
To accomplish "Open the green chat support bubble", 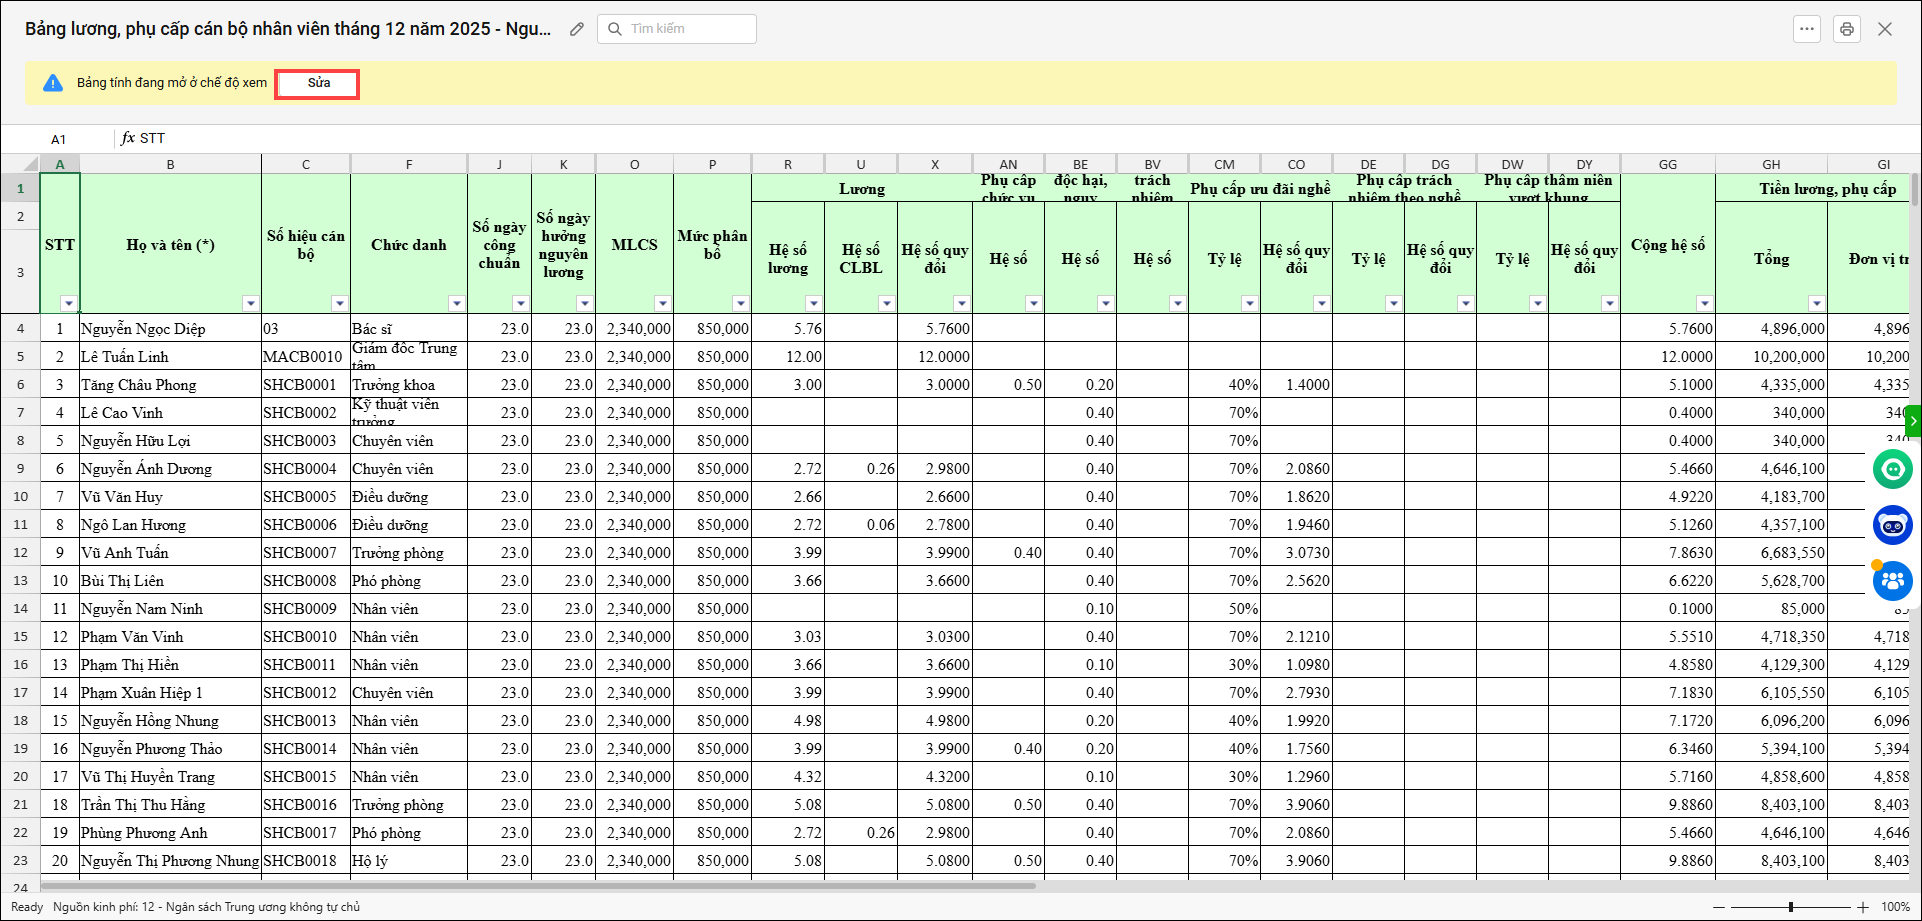I will [x=1892, y=469].
